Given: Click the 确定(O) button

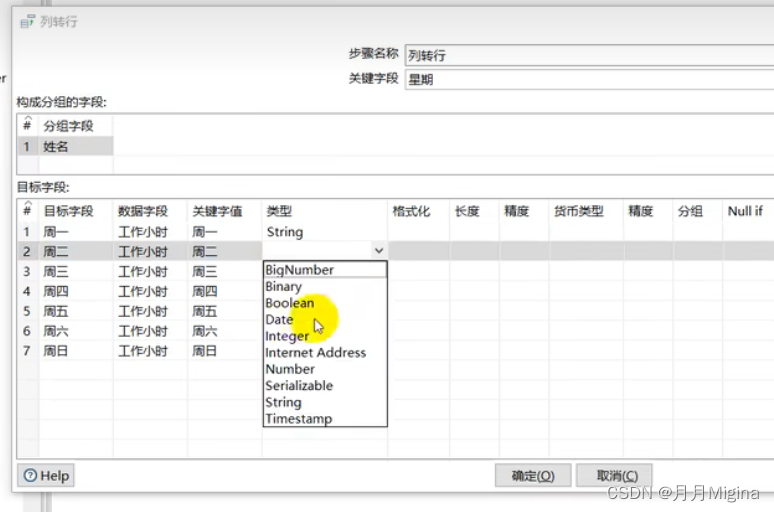Looking at the screenshot, I should (x=533, y=475).
